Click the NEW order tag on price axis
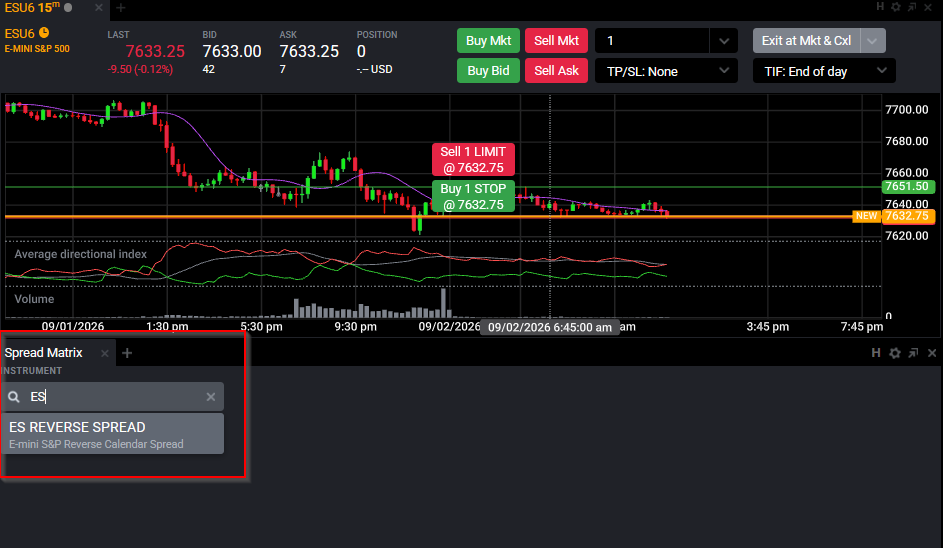Screen dimensions: 943x548 point(867,216)
